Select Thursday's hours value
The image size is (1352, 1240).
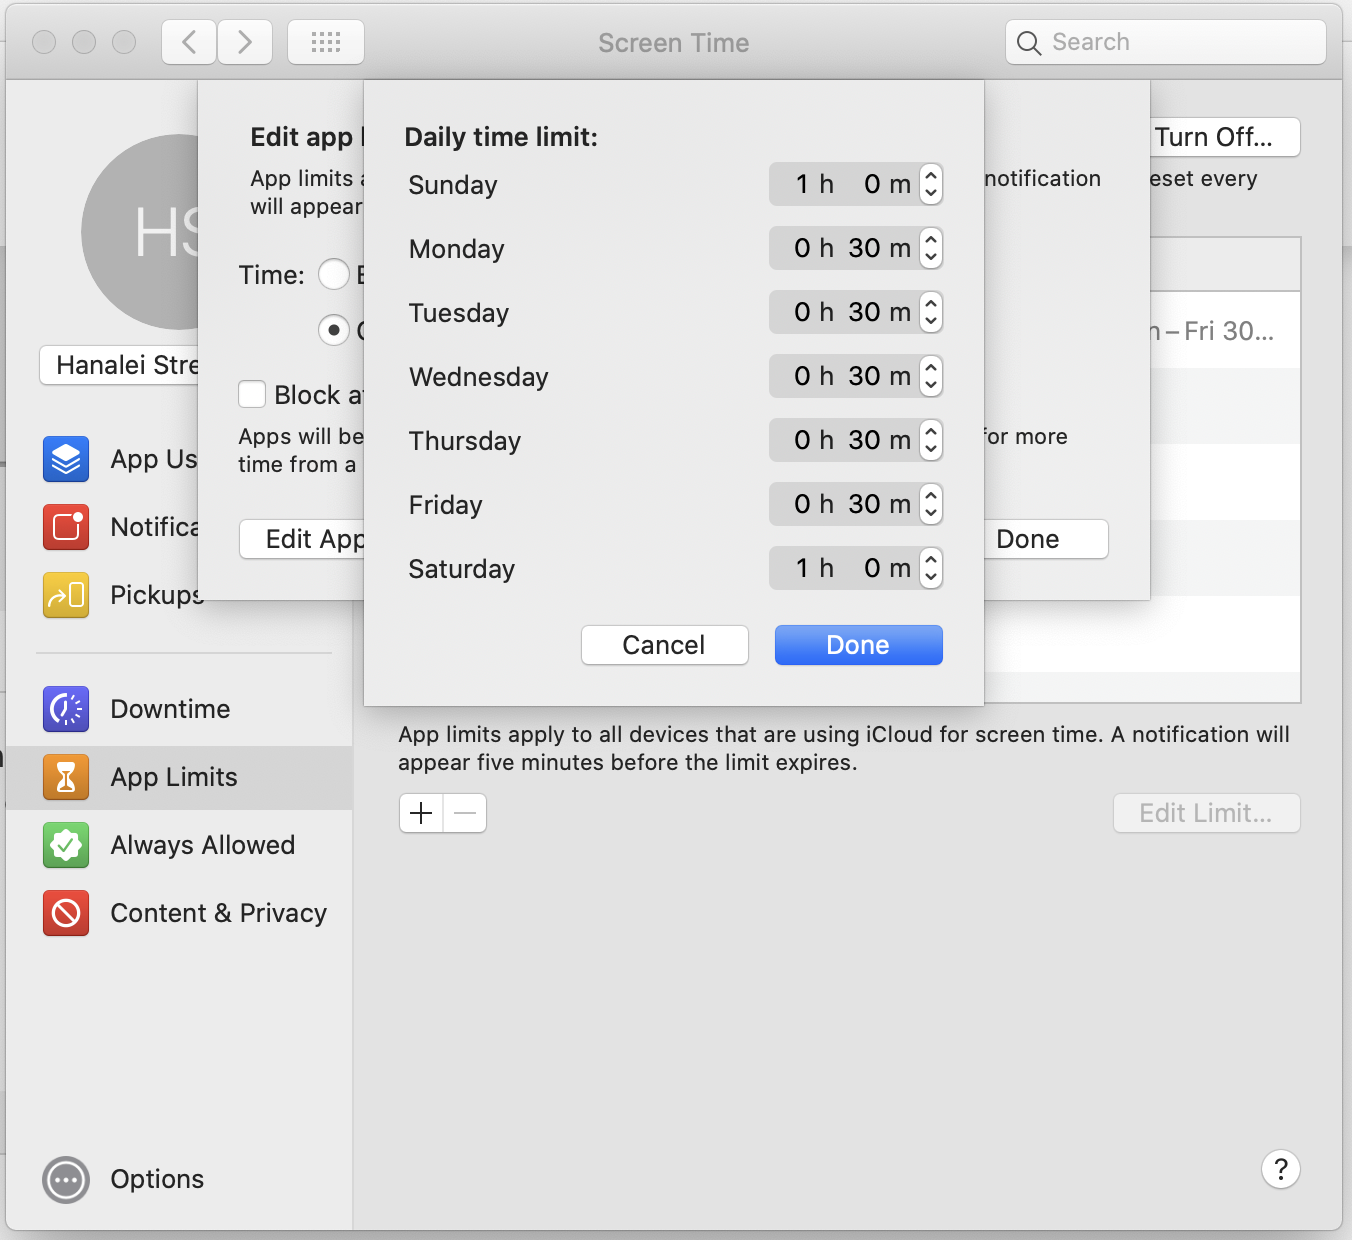802,440
